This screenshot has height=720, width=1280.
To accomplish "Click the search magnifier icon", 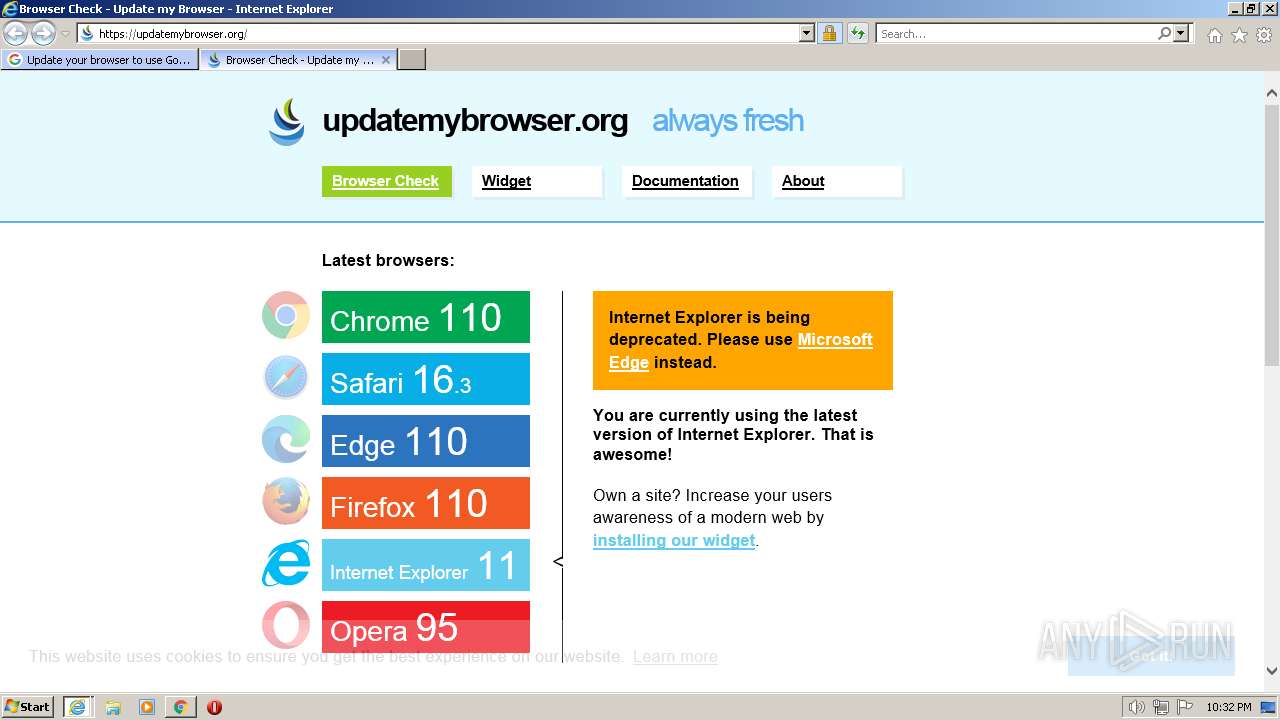I will (1164, 34).
